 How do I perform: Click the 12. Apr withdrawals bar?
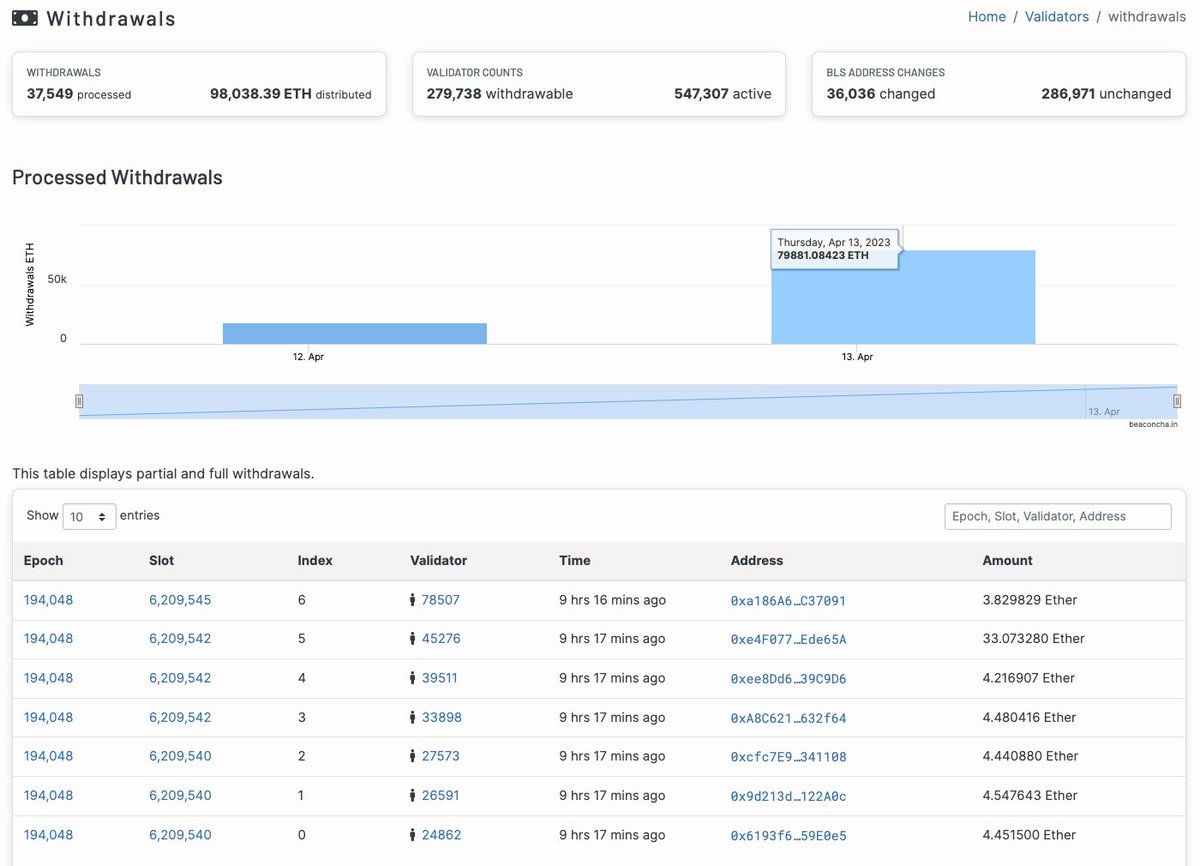355,333
